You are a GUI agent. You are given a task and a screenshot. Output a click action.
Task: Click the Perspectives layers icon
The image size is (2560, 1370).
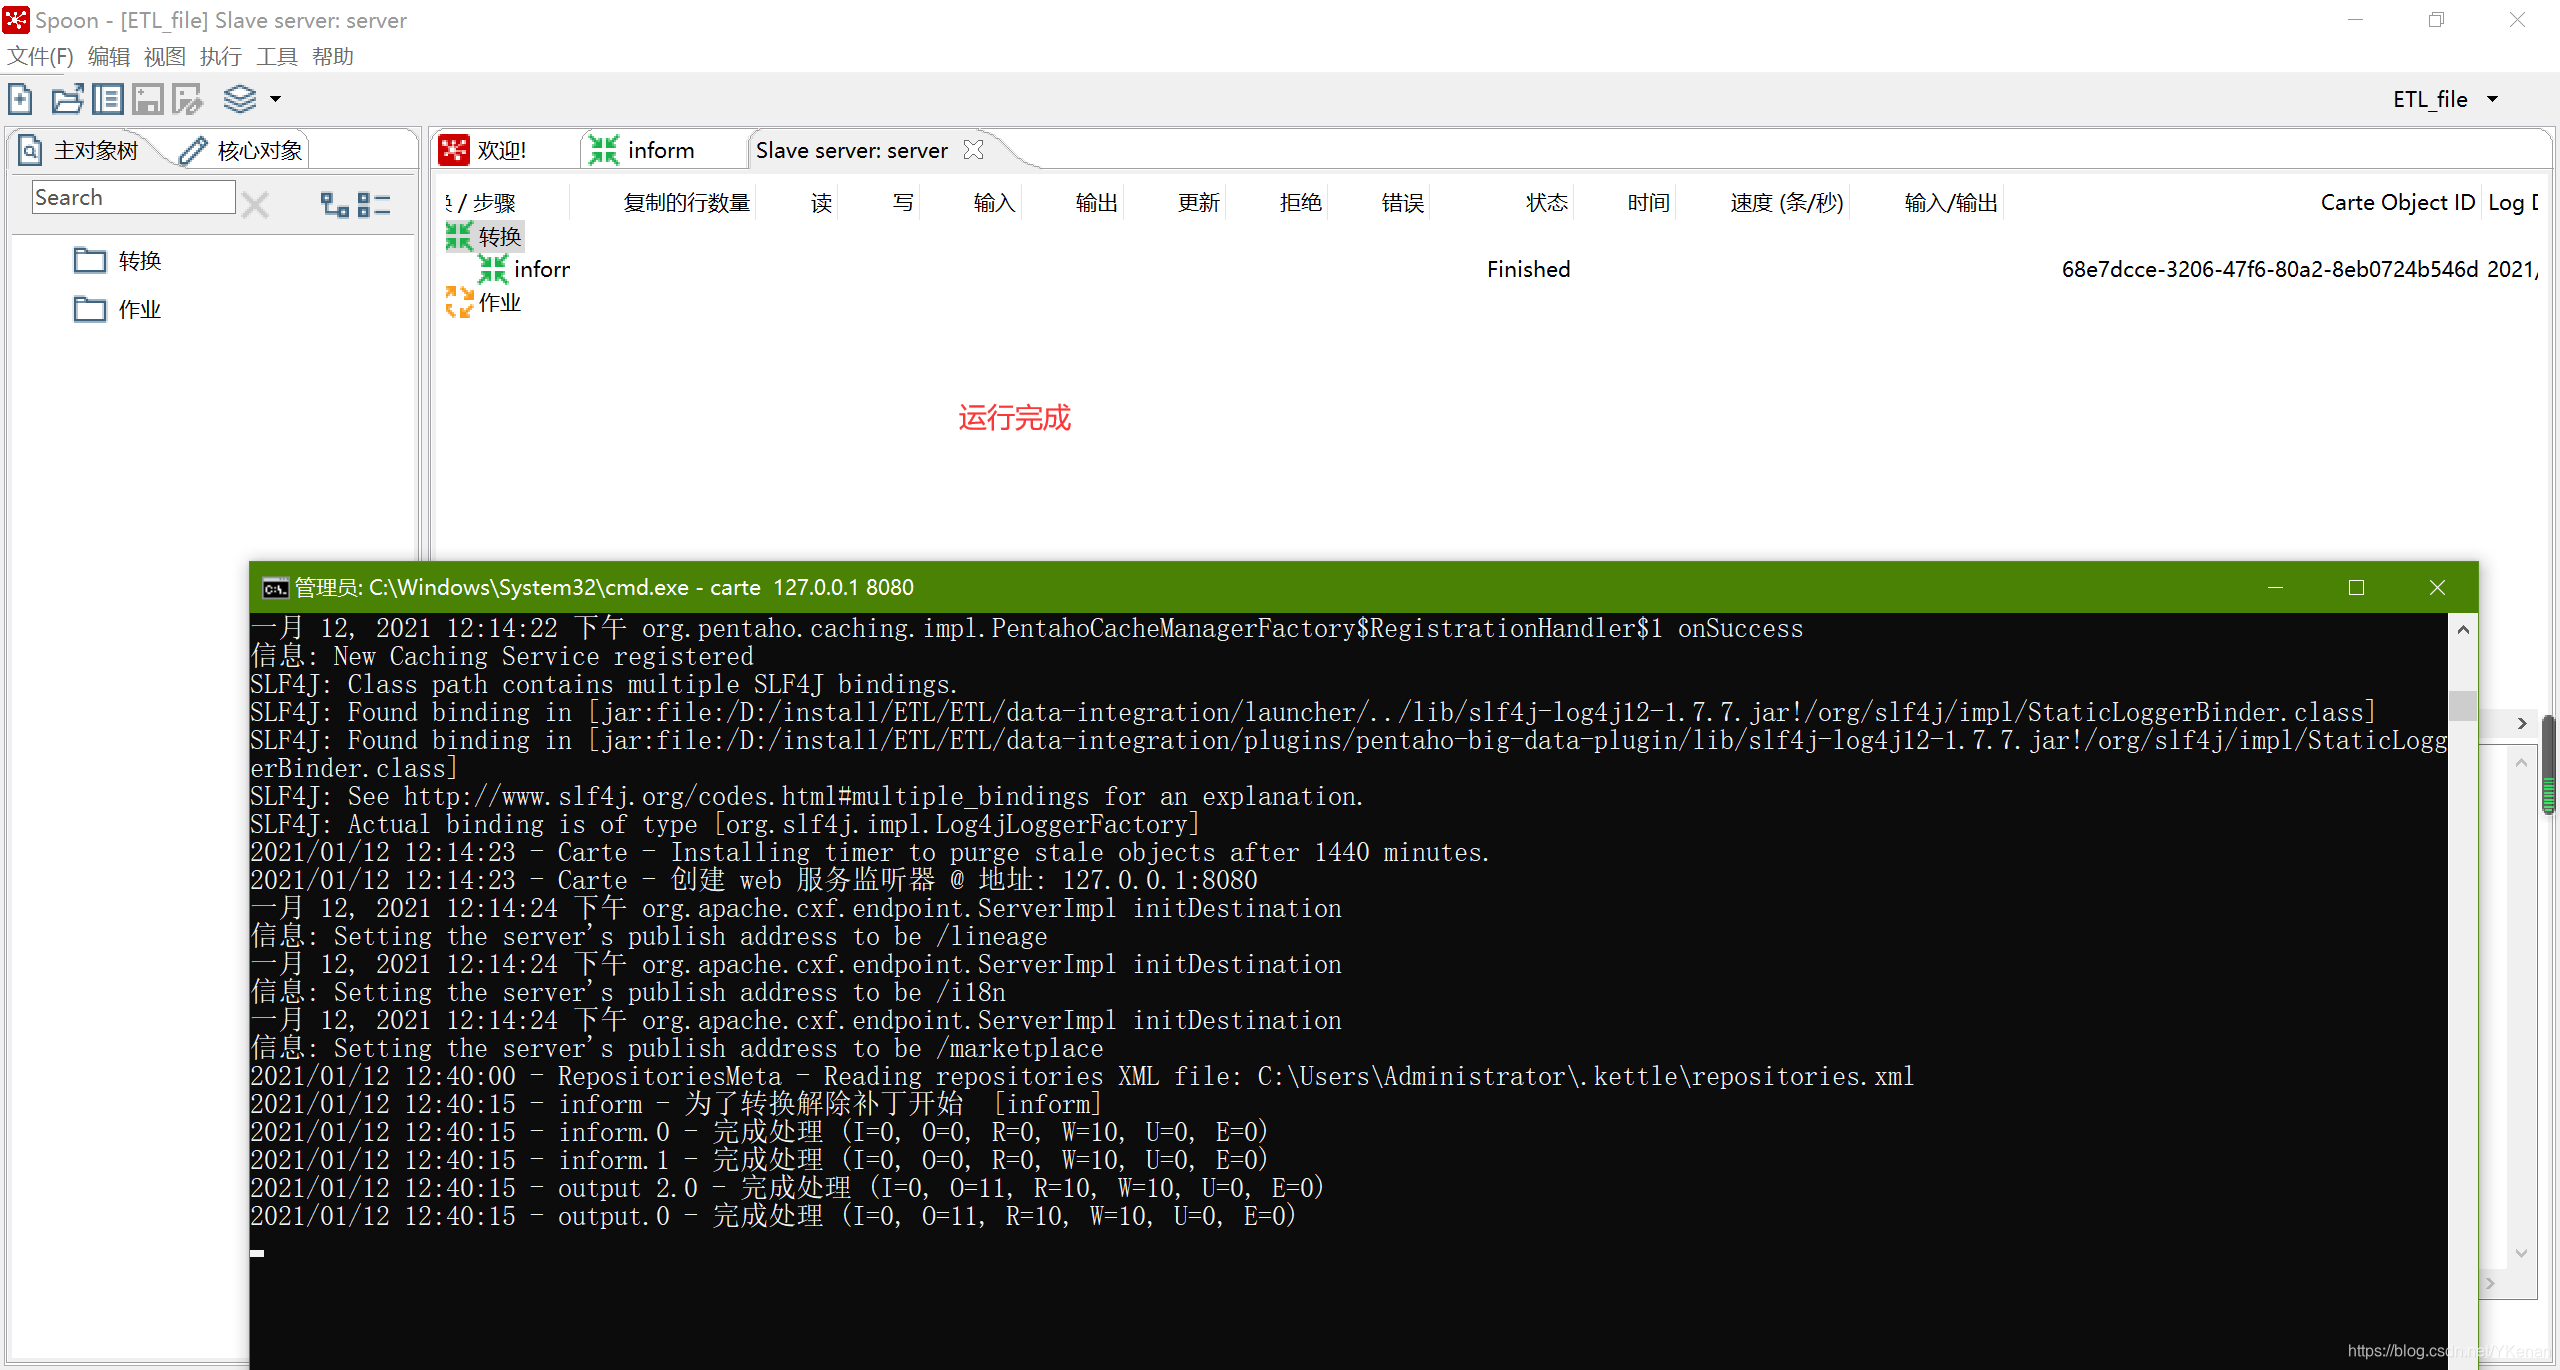point(240,99)
